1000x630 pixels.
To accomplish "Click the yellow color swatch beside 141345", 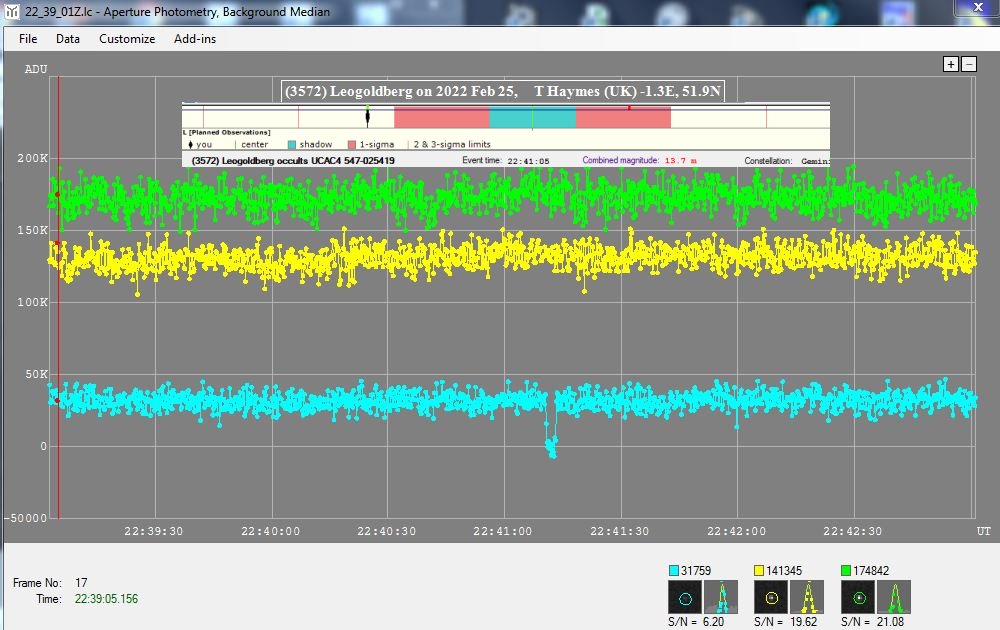I will tap(760, 570).
